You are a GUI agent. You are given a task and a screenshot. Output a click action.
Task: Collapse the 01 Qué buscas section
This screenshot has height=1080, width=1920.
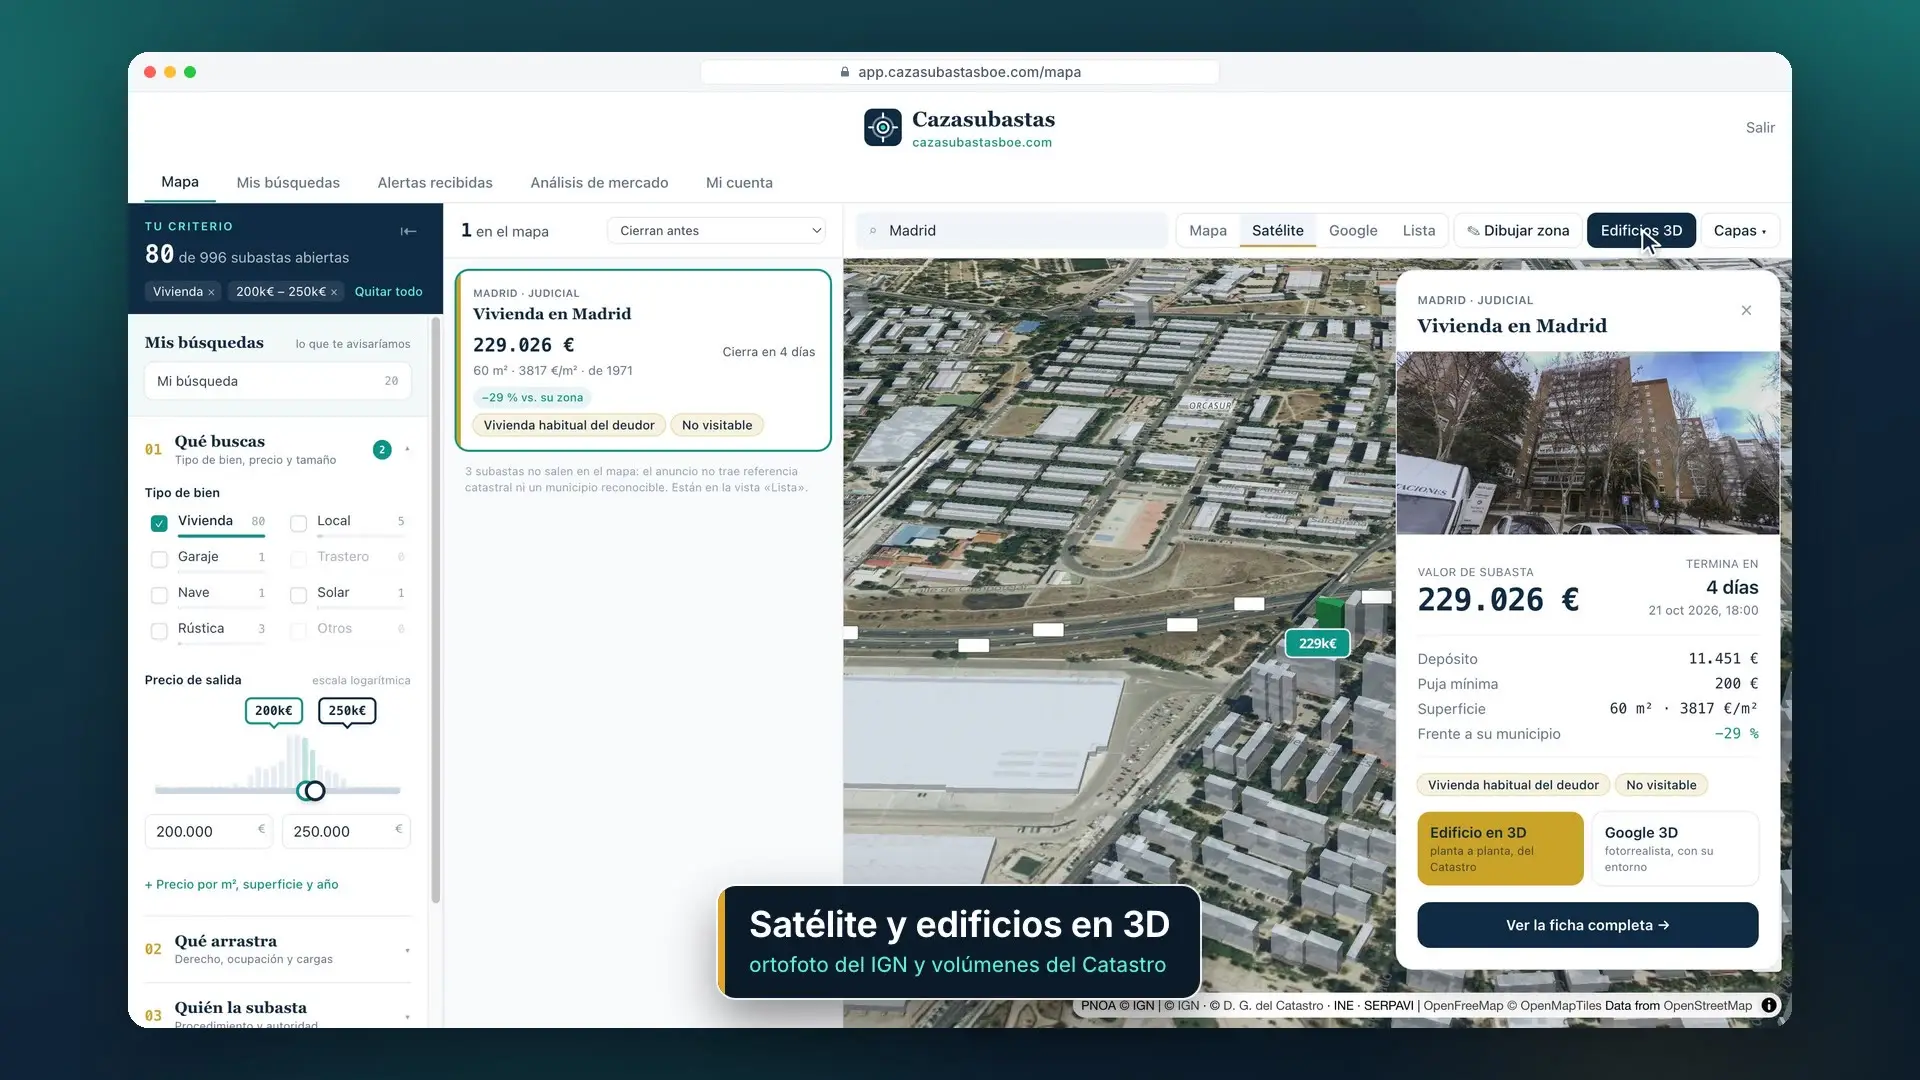click(x=407, y=450)
